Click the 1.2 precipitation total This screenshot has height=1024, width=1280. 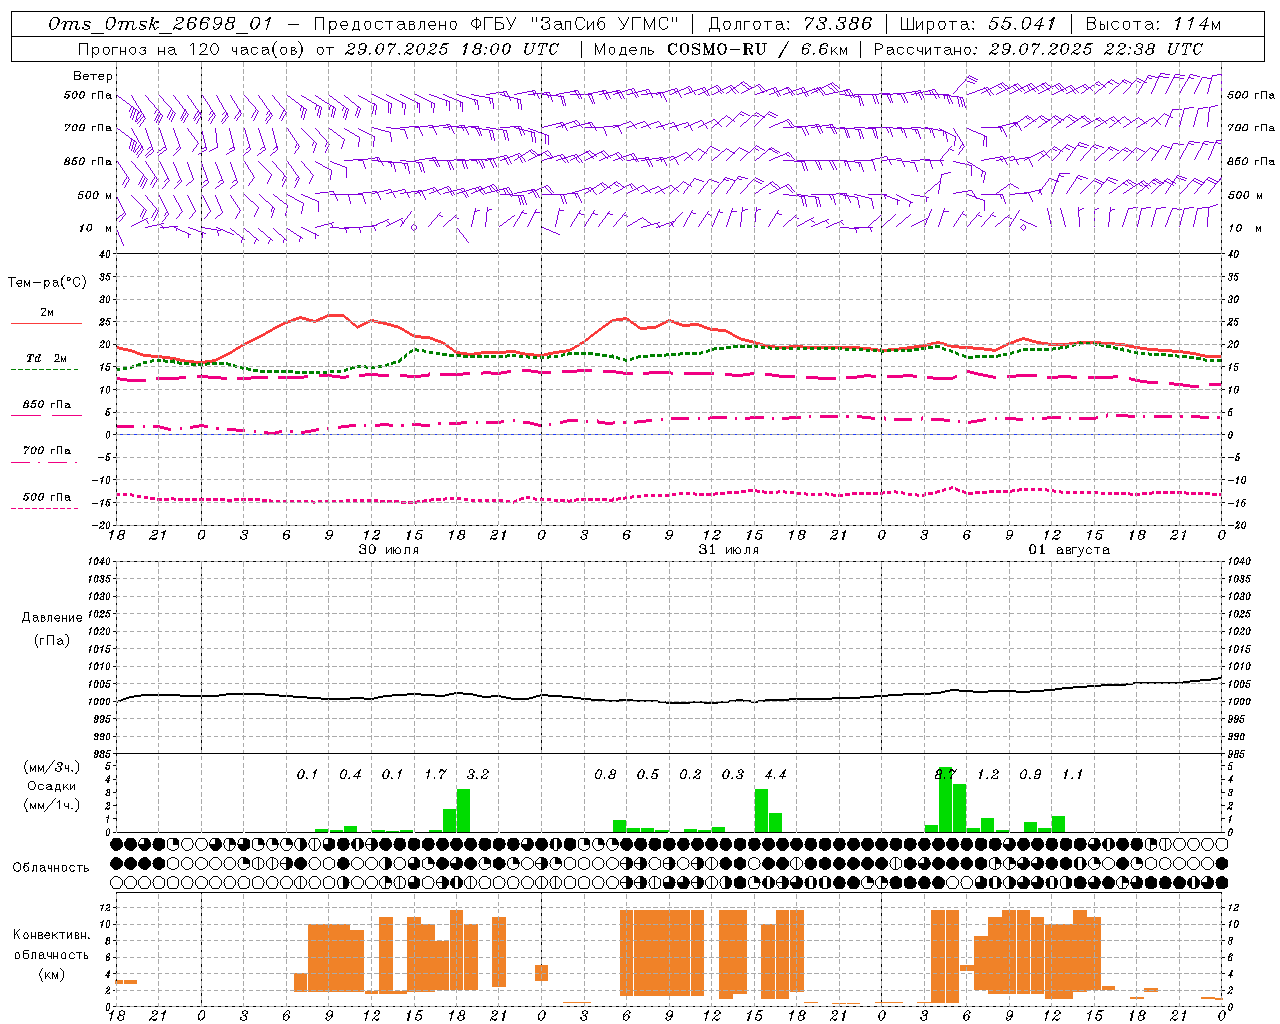988,774
